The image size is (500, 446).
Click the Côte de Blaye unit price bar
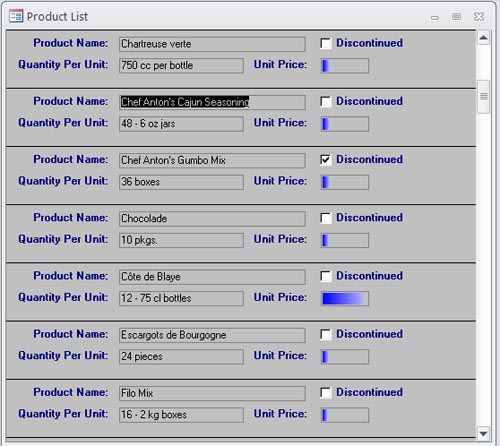(345, 299)
